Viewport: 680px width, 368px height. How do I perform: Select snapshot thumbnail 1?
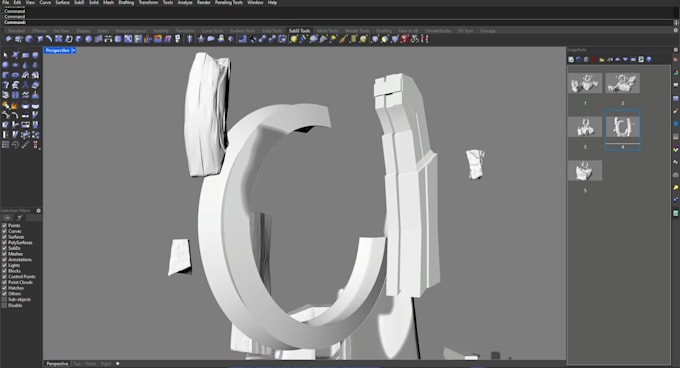tap(585, 83)
